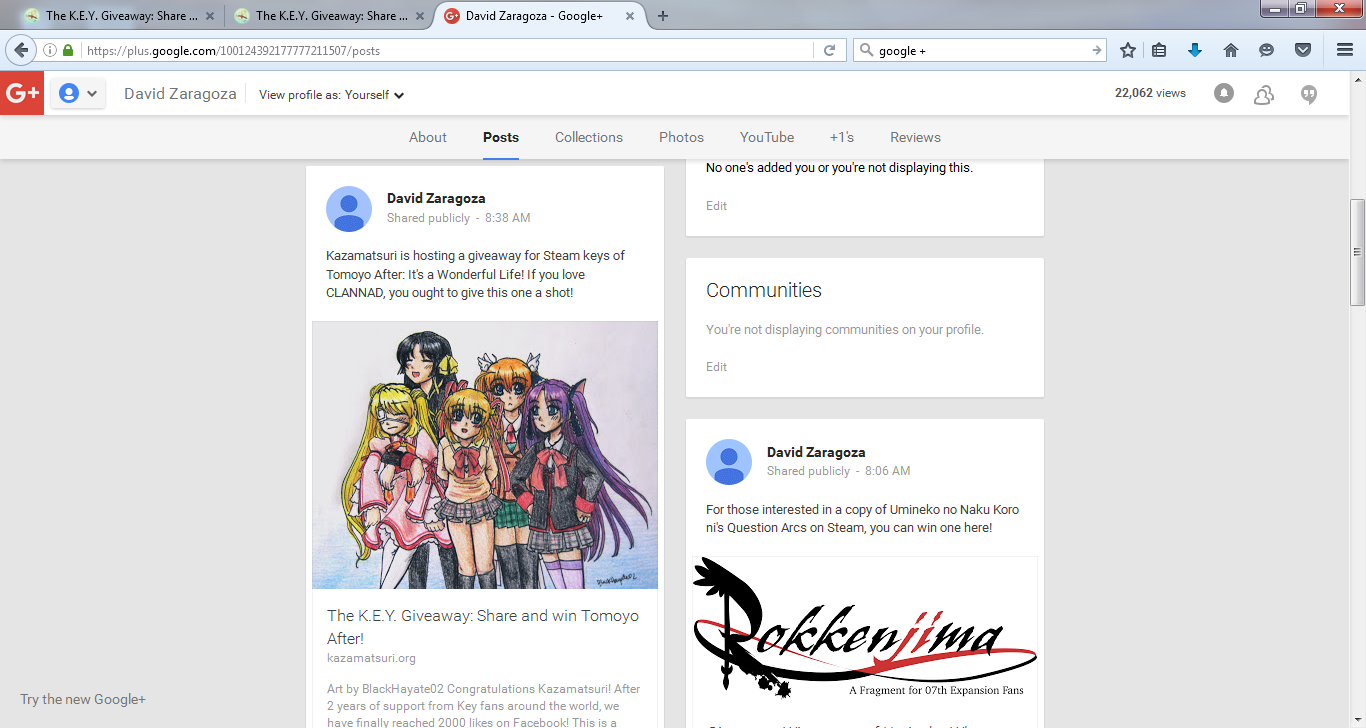Open the Hangouts quote icon
Viewport: 1366px width, 728px height.
[1308, 94]
